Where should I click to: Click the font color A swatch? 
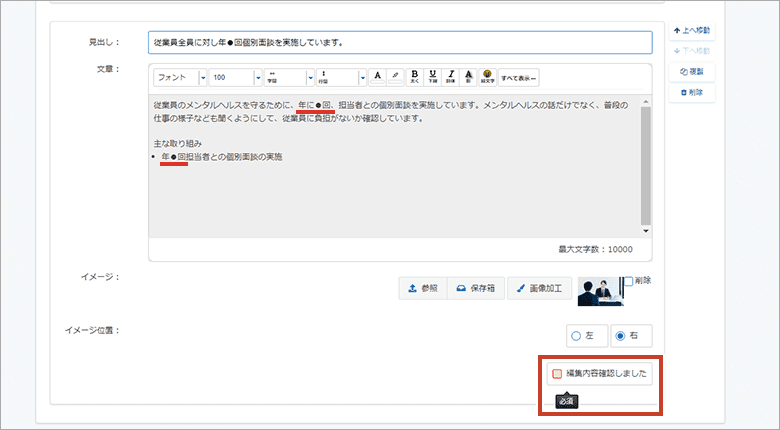(x=377, y=77)
